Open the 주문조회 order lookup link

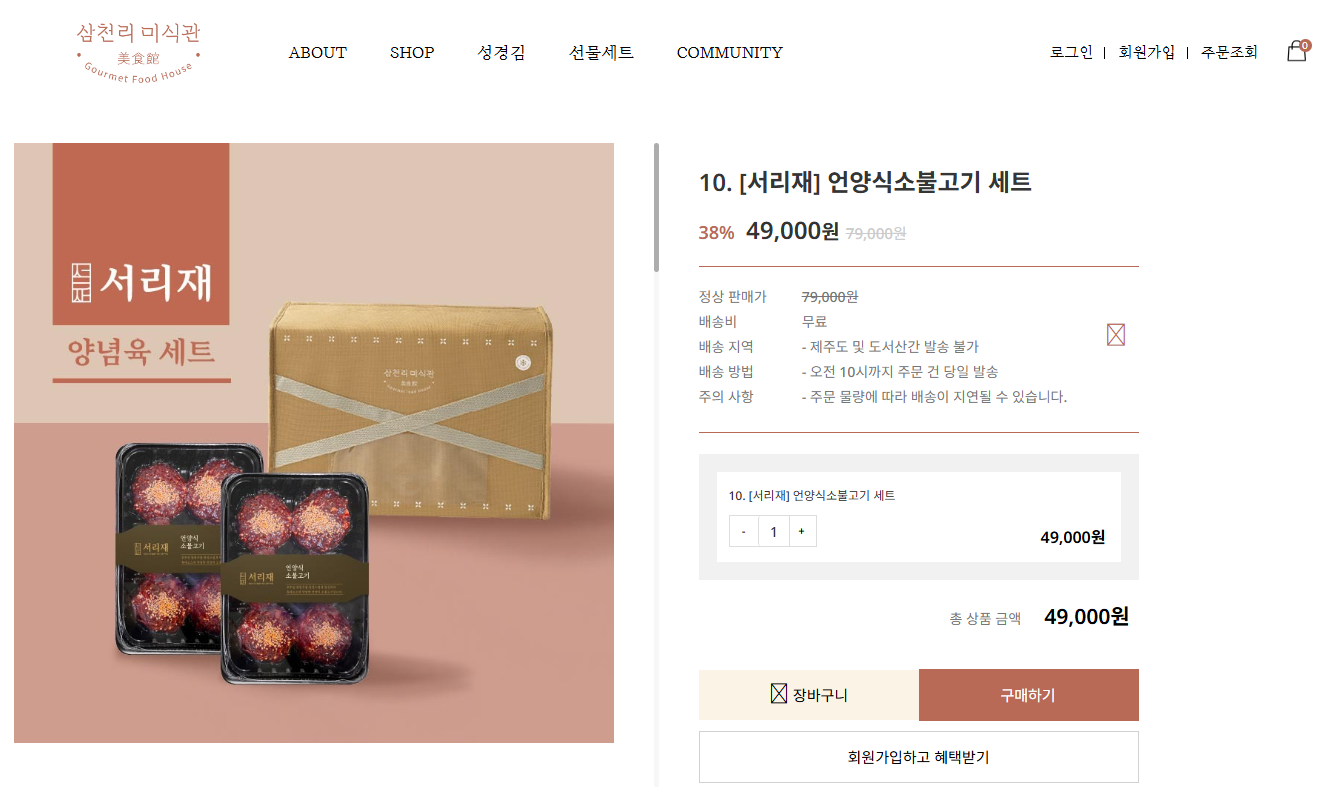[x=1229, y=53]
